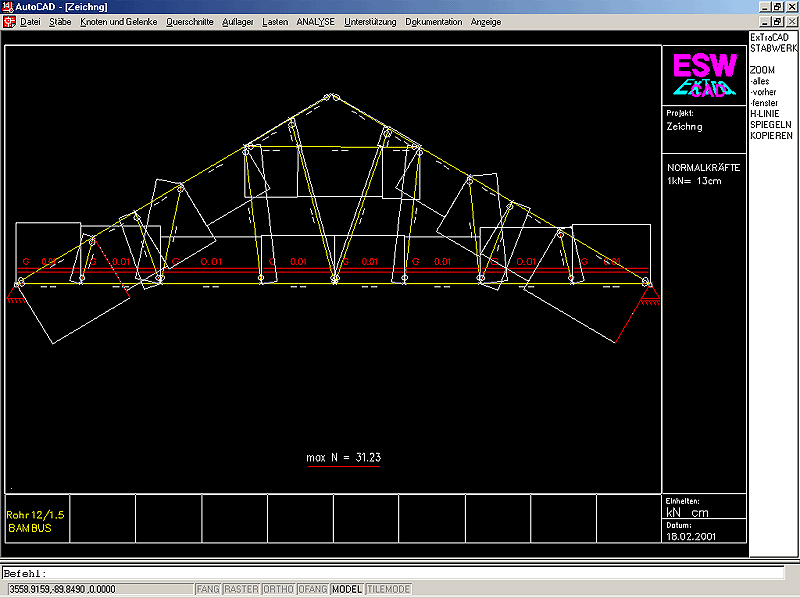The image size is (800, 598).
Task: Open the Knoten und Gelenke menu
Action: (x=118, y=22)
